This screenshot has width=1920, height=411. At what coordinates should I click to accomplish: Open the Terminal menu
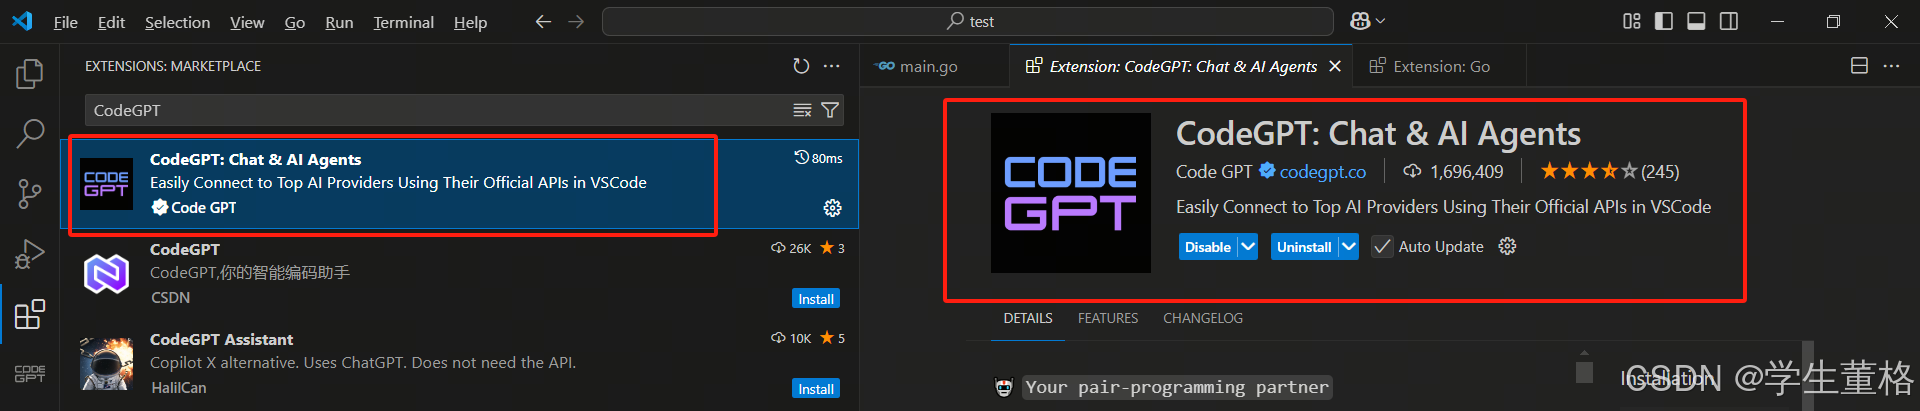(x=403, y=22)
